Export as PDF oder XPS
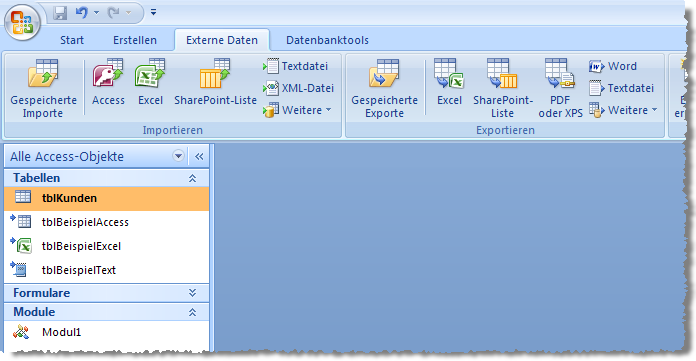Screen dimensions: 696x361 click(x=560, y=88)
